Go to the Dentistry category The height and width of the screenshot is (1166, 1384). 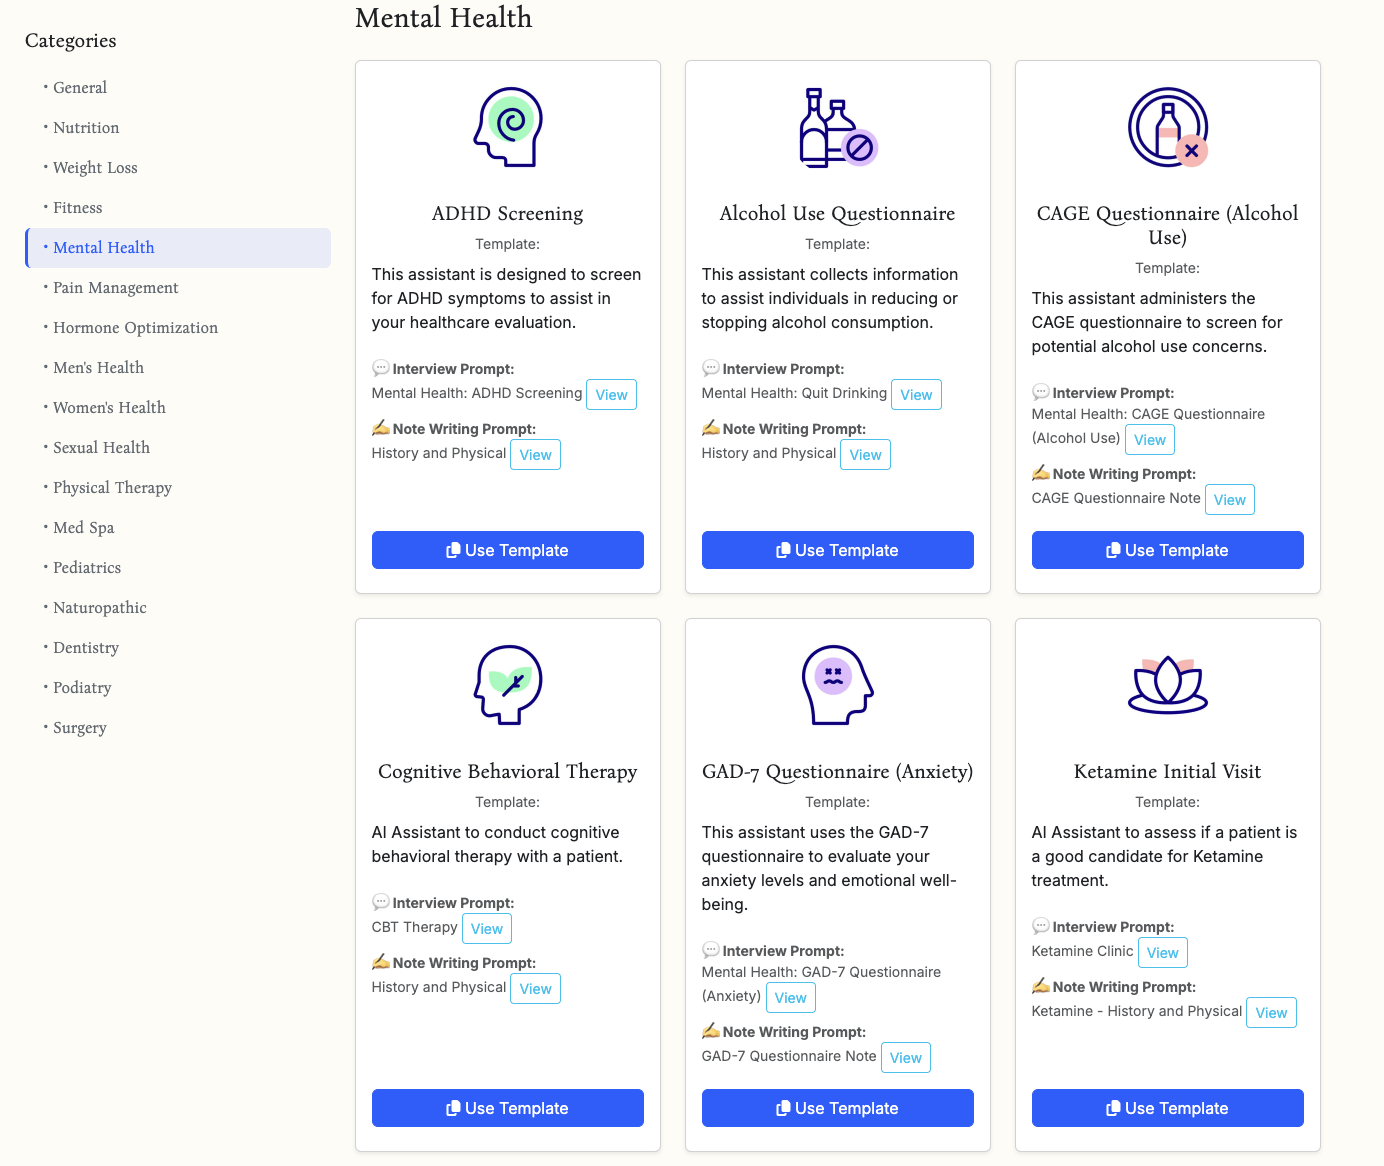[86, 648]
